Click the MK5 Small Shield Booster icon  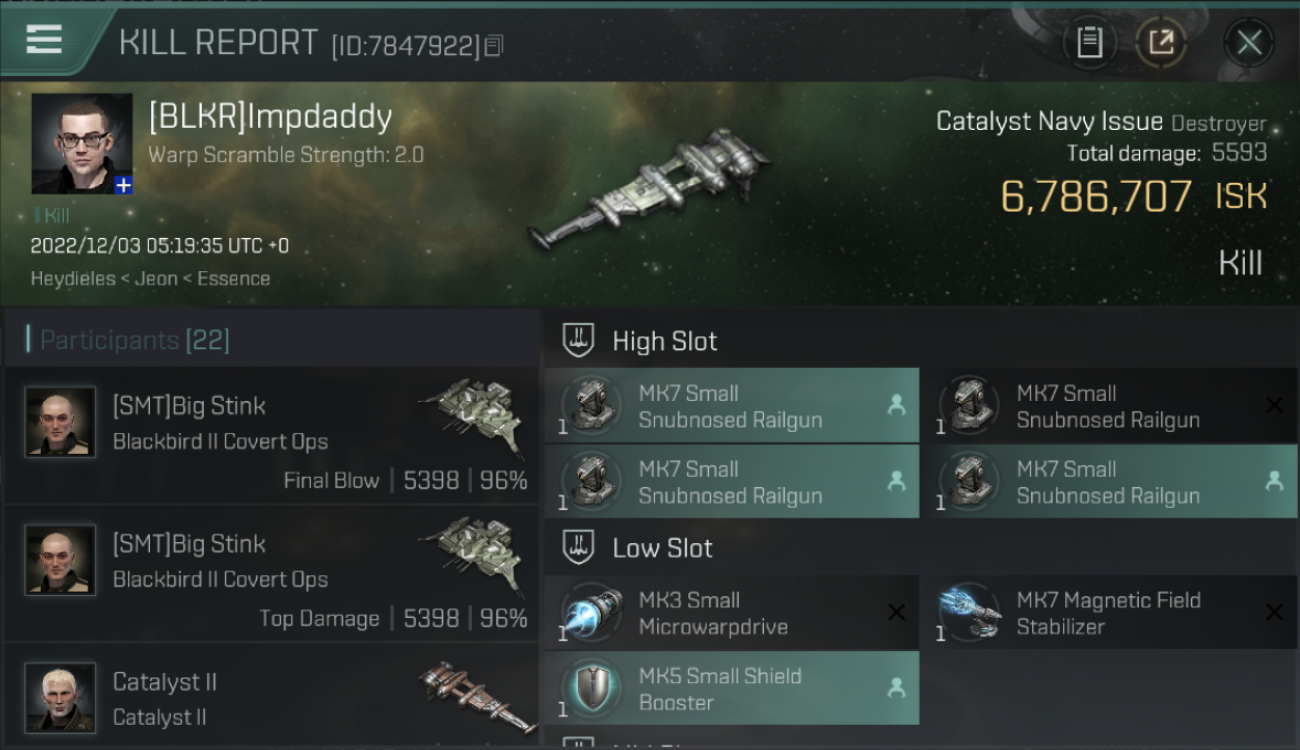pos(594,688)
